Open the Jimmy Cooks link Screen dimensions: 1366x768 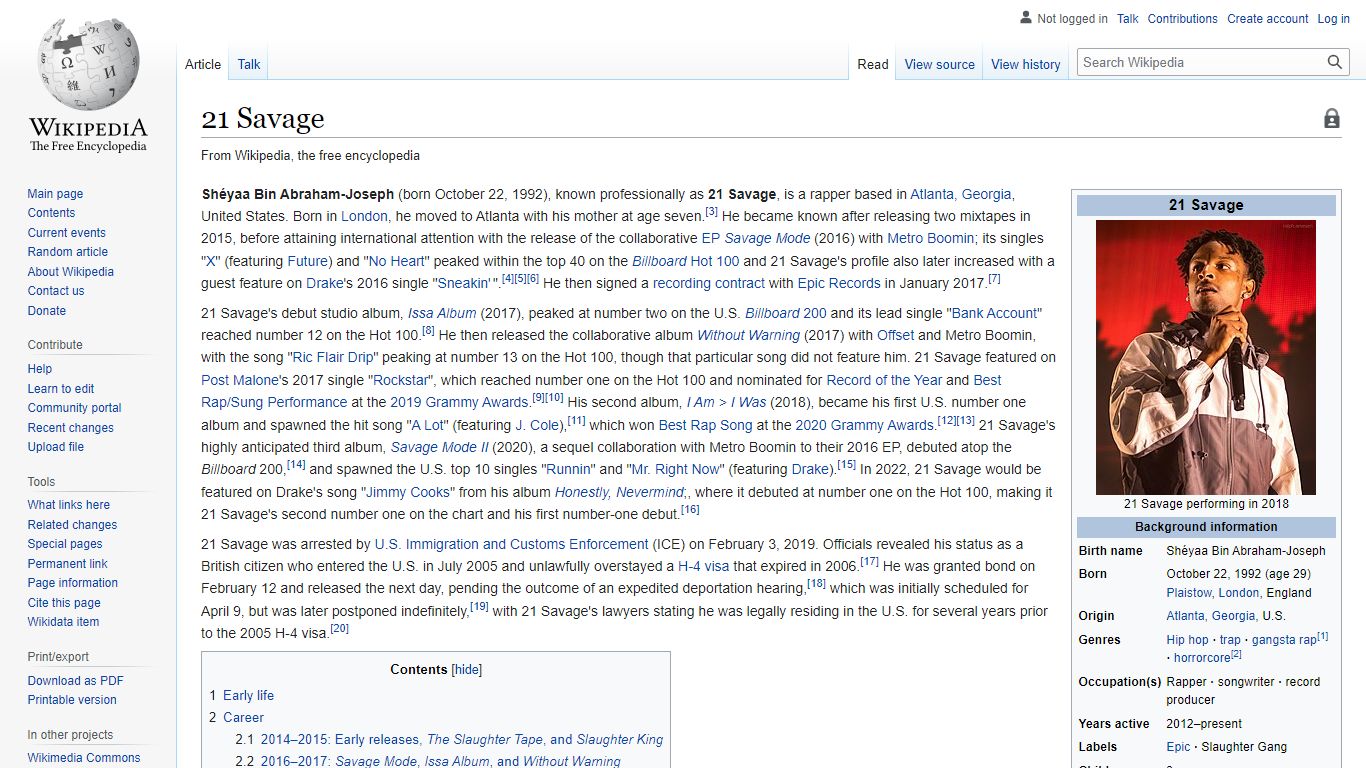(409, 492)
